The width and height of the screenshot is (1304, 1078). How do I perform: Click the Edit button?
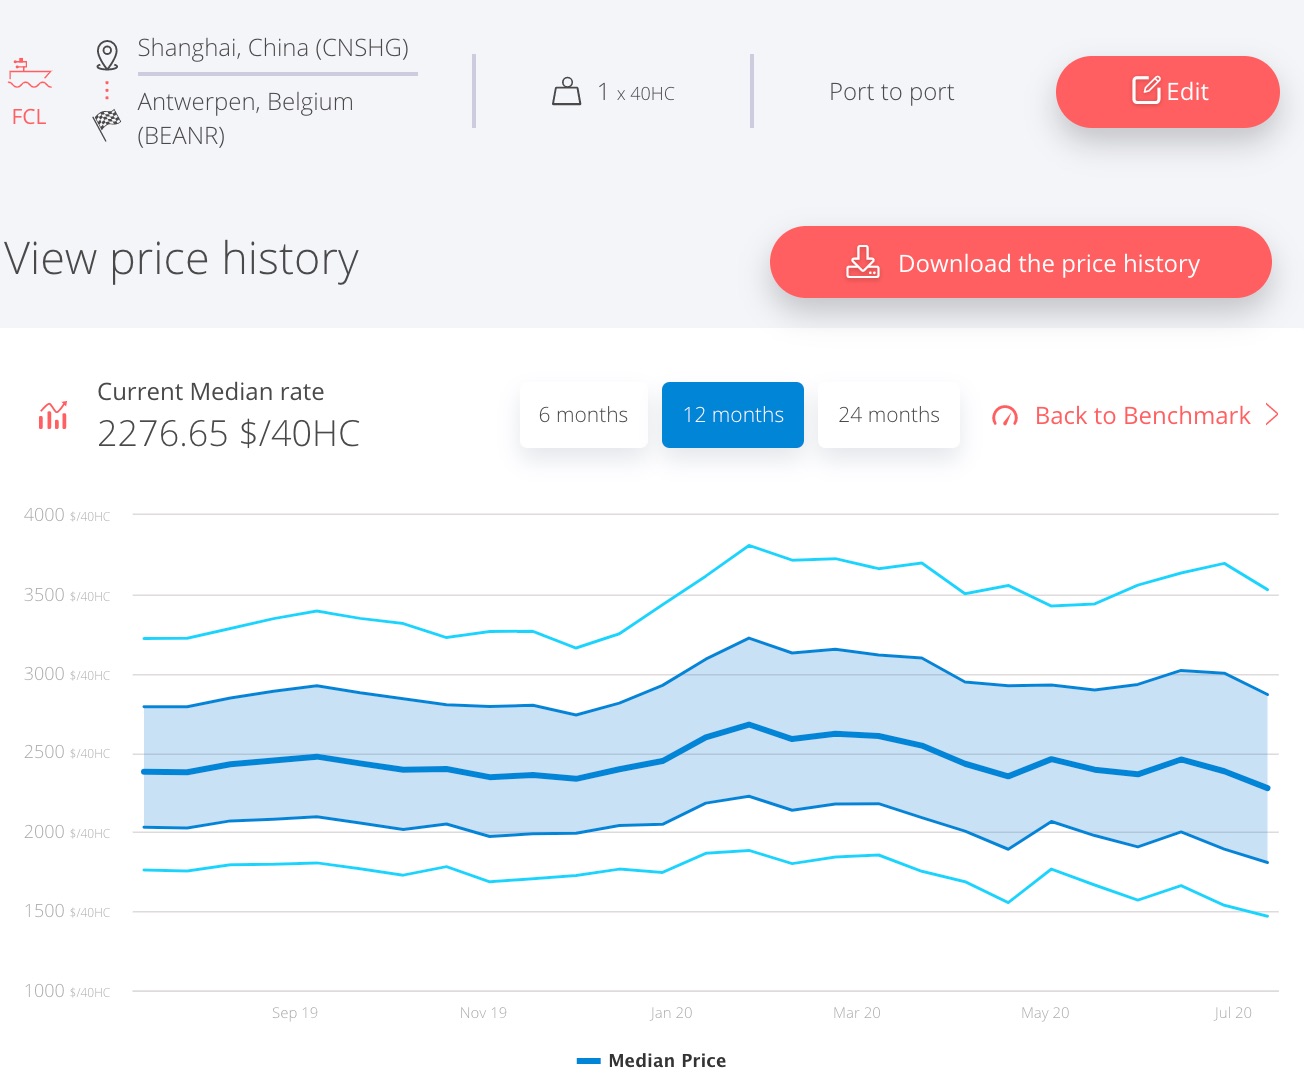1168,92
